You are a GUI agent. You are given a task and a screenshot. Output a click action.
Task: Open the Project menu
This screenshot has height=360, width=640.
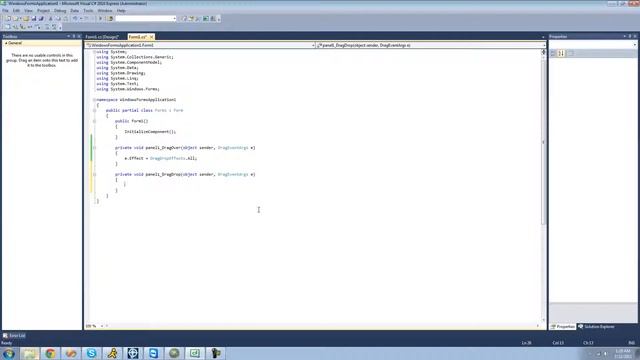(x=43, y=11)
